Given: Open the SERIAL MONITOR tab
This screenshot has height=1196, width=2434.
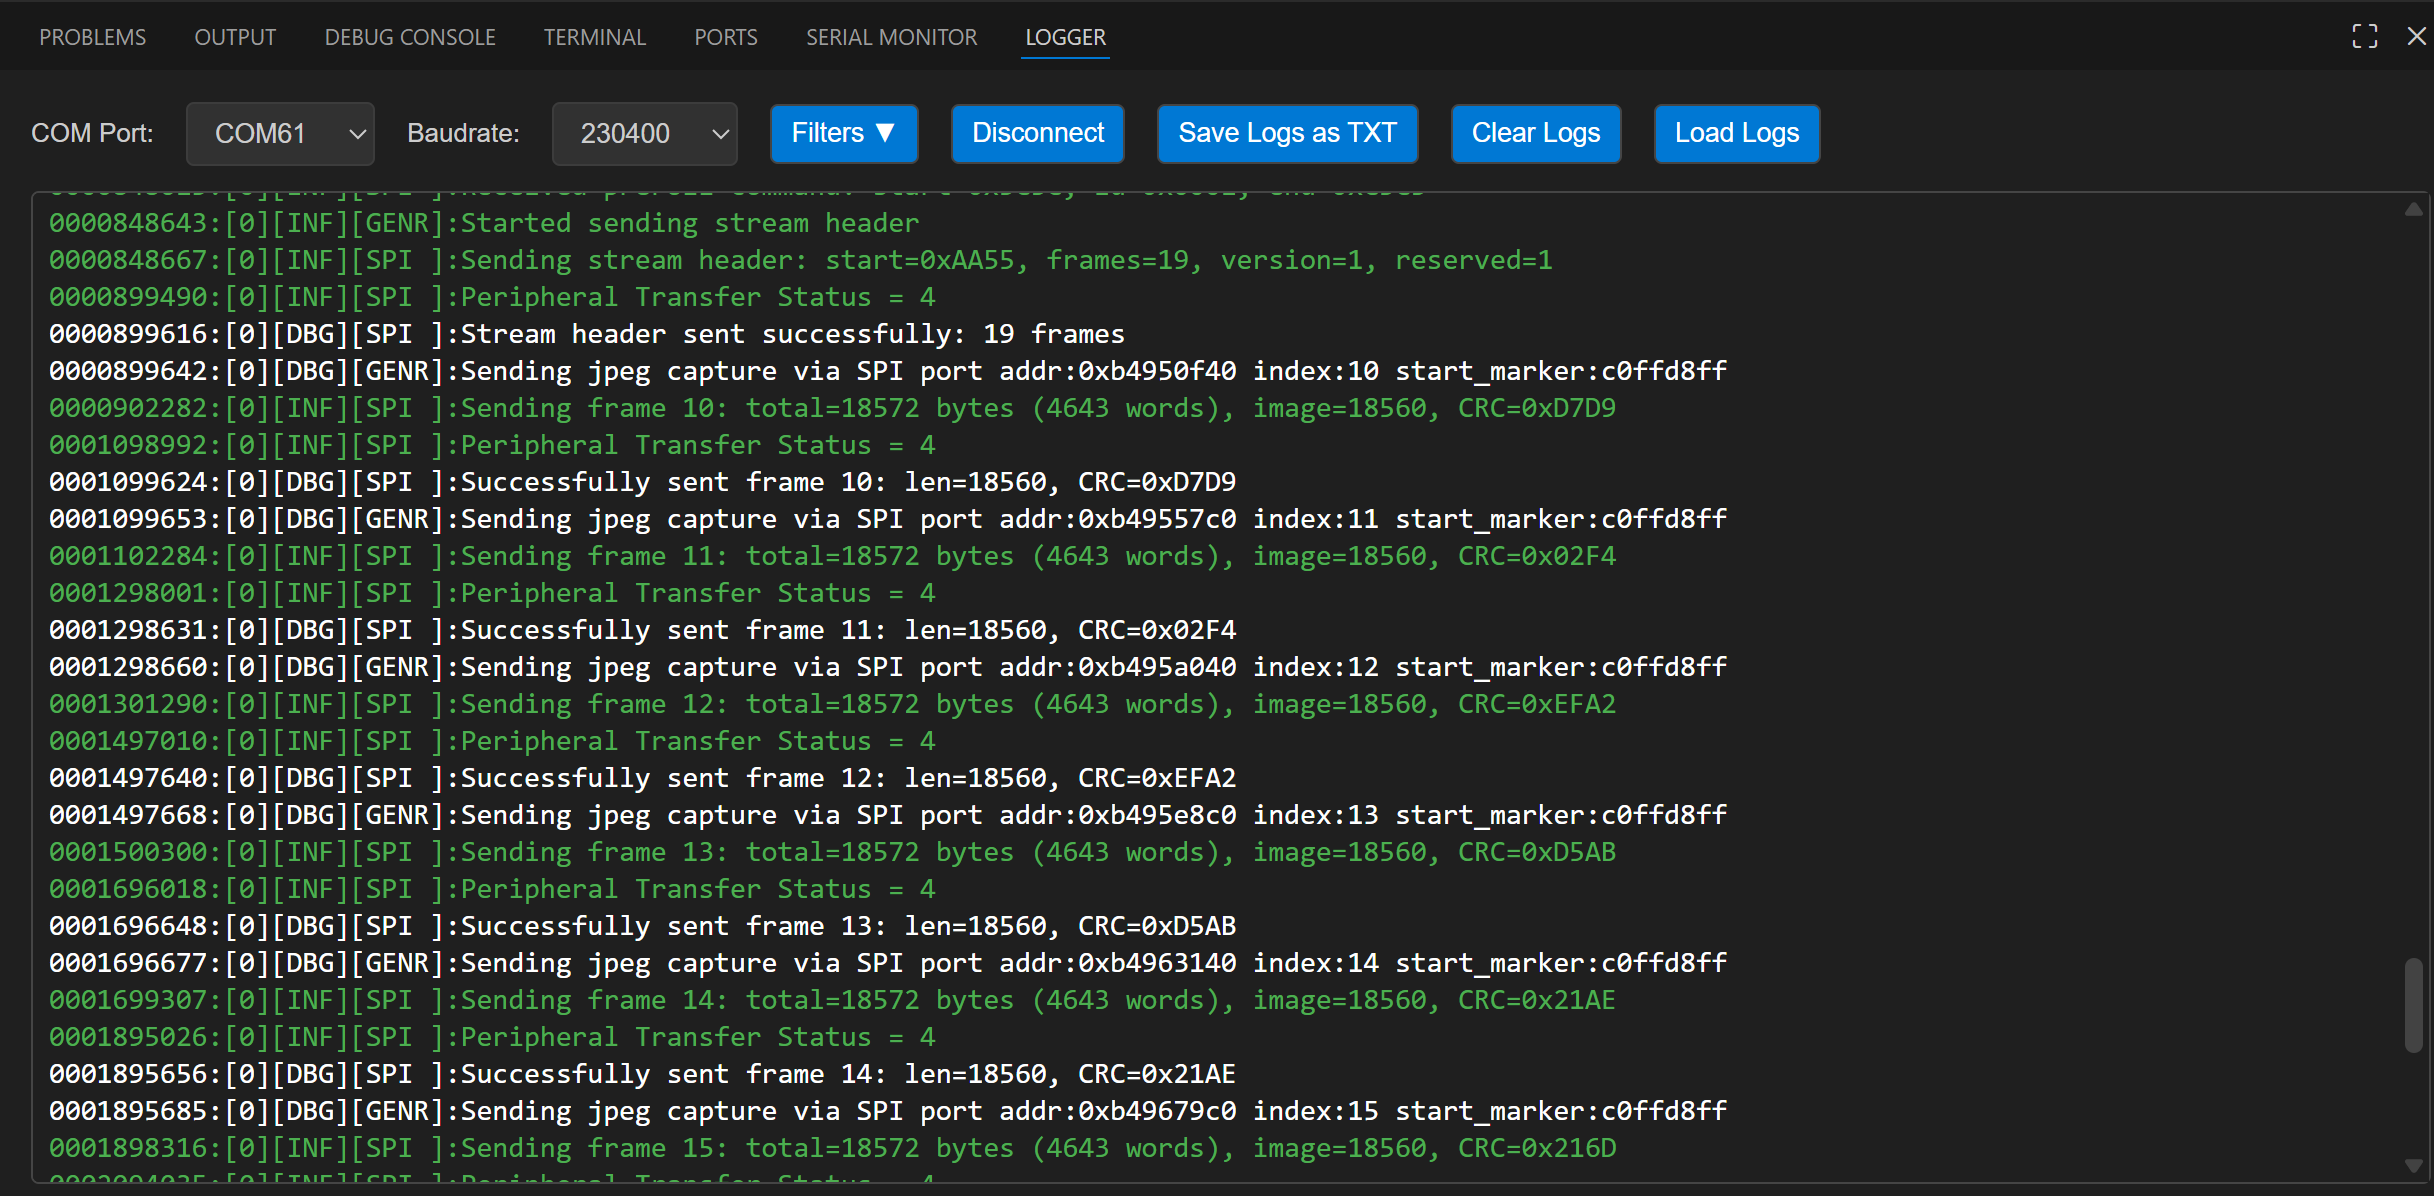Looking at the screenshot, I should point(892,37).
